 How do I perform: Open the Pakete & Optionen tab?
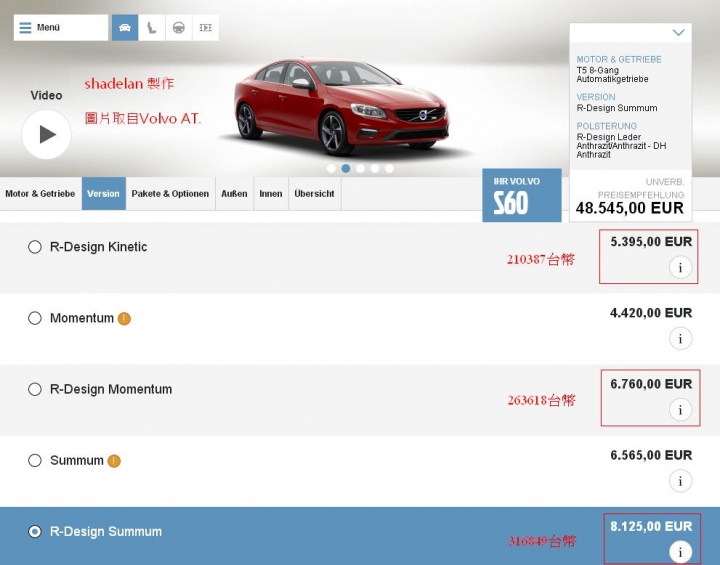pos(170,193)
